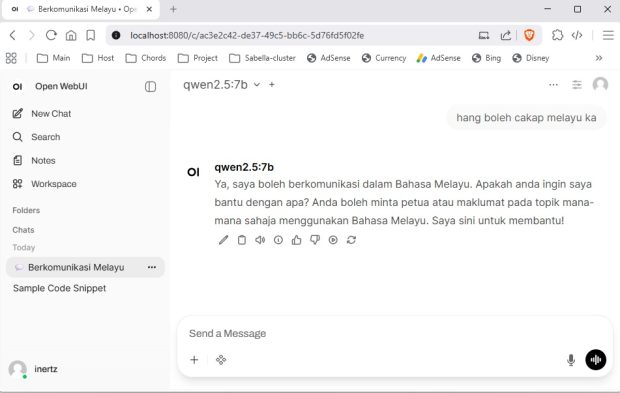The width and height of the screenshot is (620, 393).
Task: Open chat options three-dot menu at top
Action: point(553,85)
